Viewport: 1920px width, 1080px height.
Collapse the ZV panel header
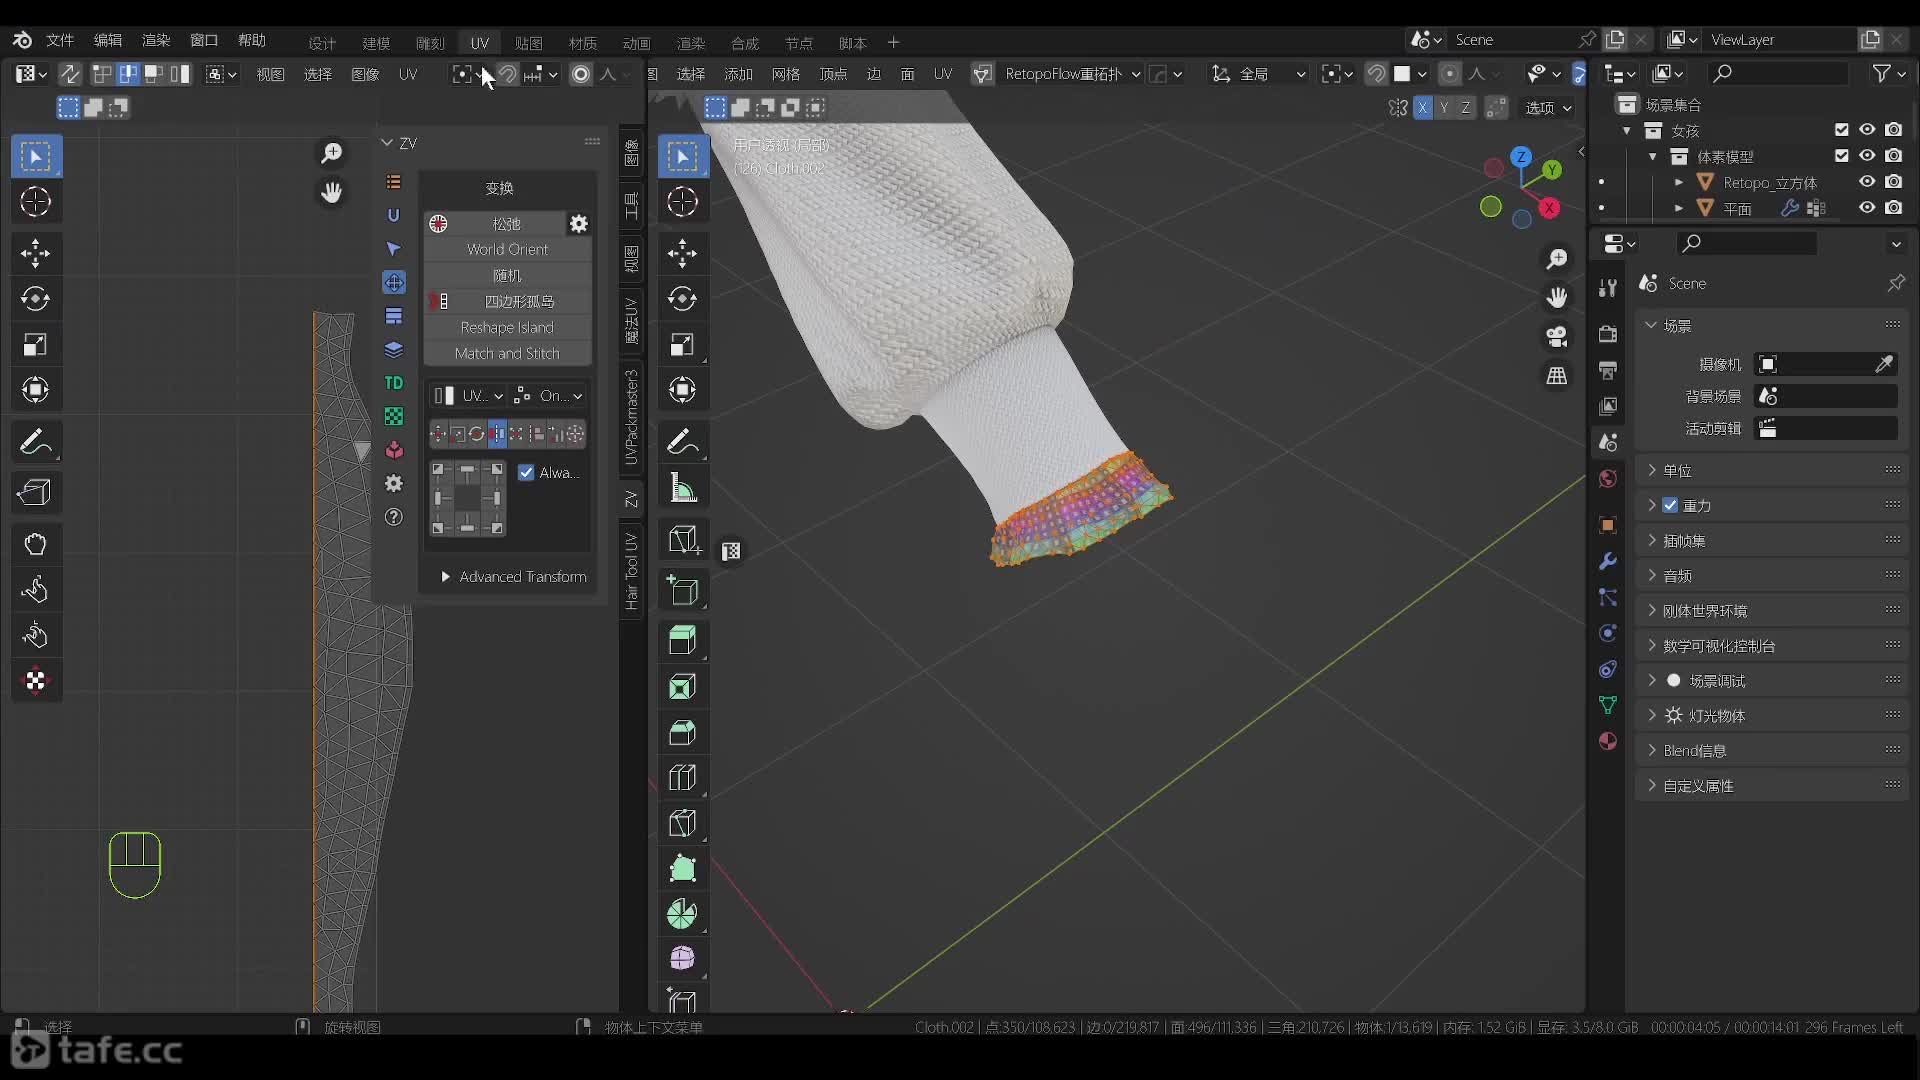pos(399,143)
